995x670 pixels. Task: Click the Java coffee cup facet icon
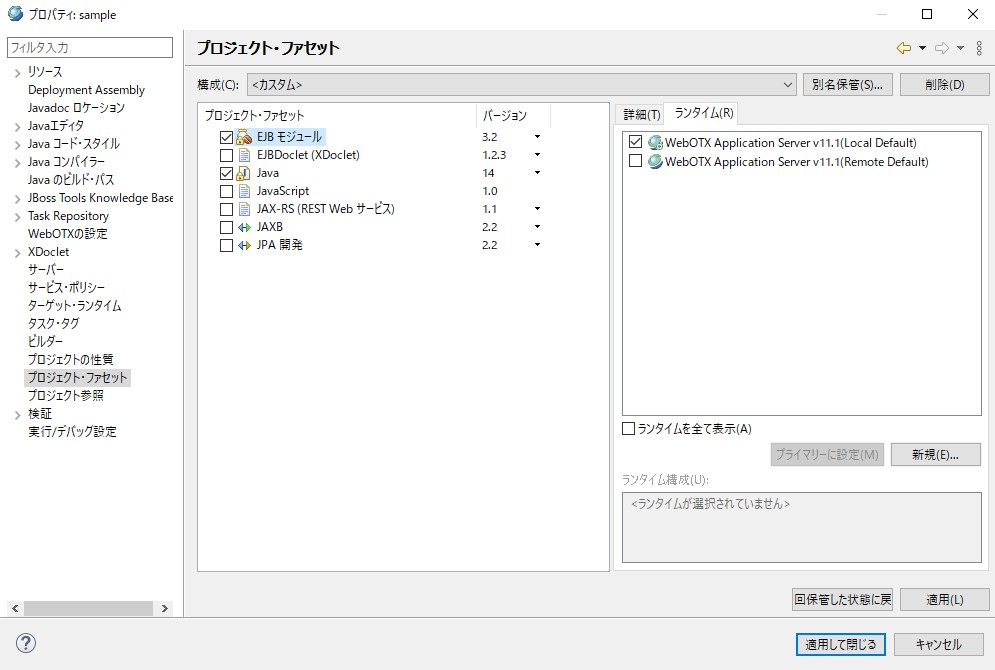pos(244,173)
